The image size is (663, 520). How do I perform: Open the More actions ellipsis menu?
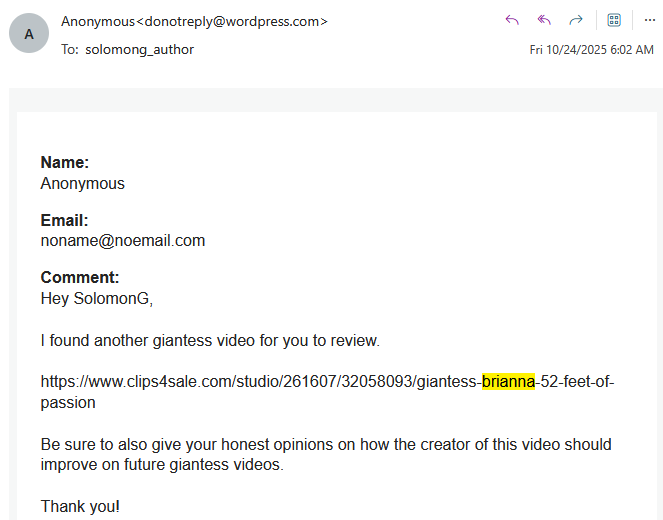tap(646, 20)
